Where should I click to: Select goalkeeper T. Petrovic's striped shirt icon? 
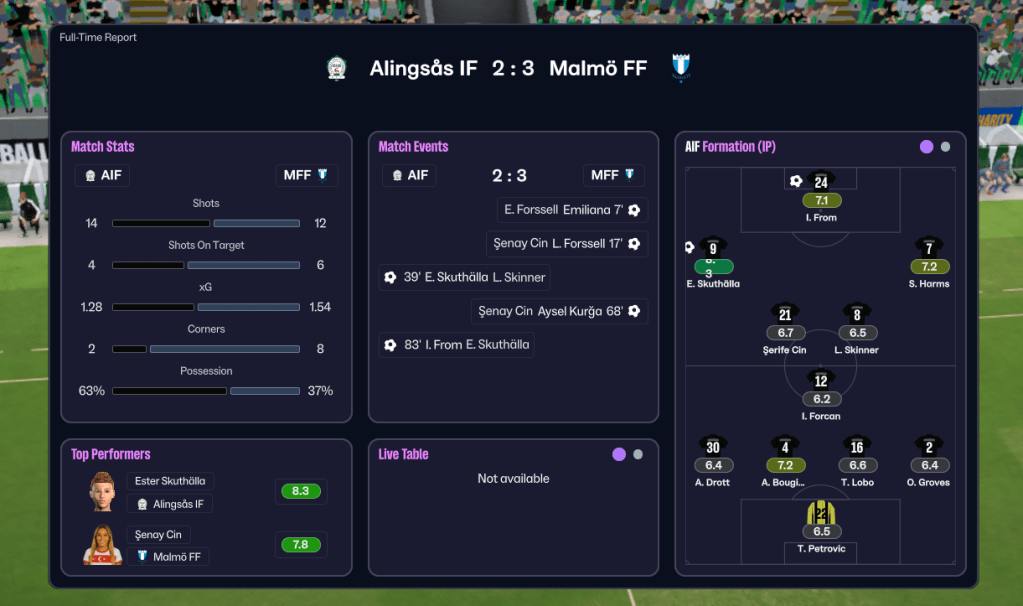point(821,513)
